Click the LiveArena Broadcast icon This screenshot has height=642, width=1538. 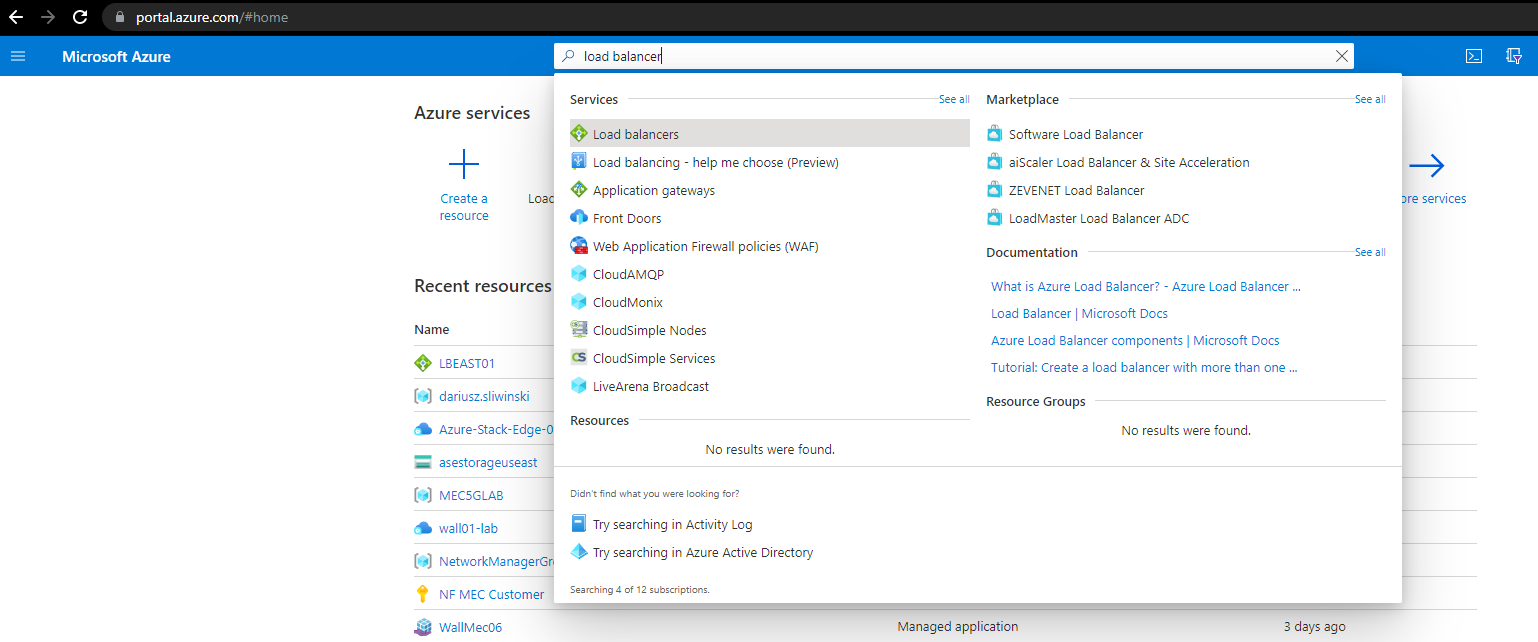tap(578, 386)
